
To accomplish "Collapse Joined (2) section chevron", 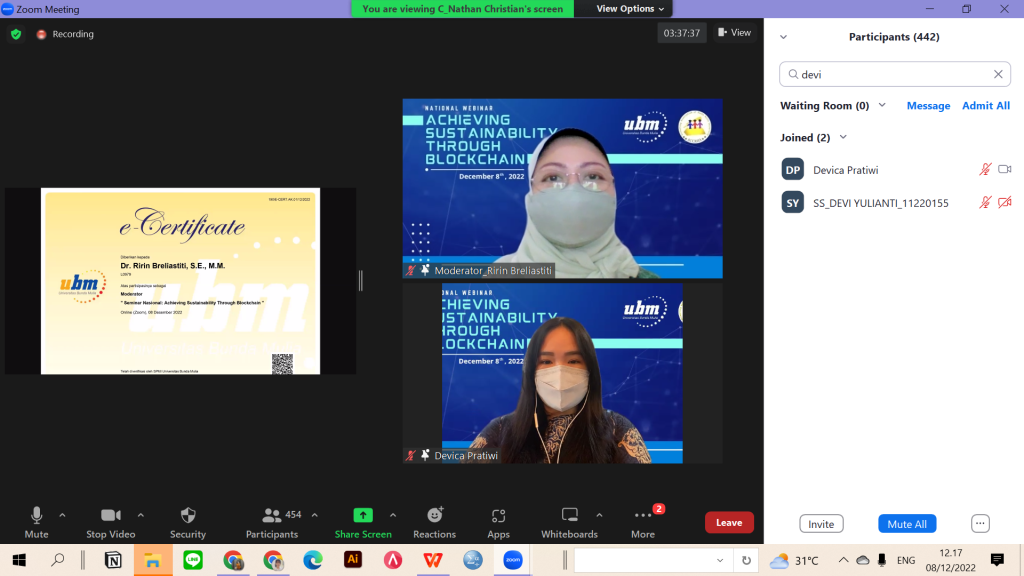I will pyautogui.click(x=843, y=137).
